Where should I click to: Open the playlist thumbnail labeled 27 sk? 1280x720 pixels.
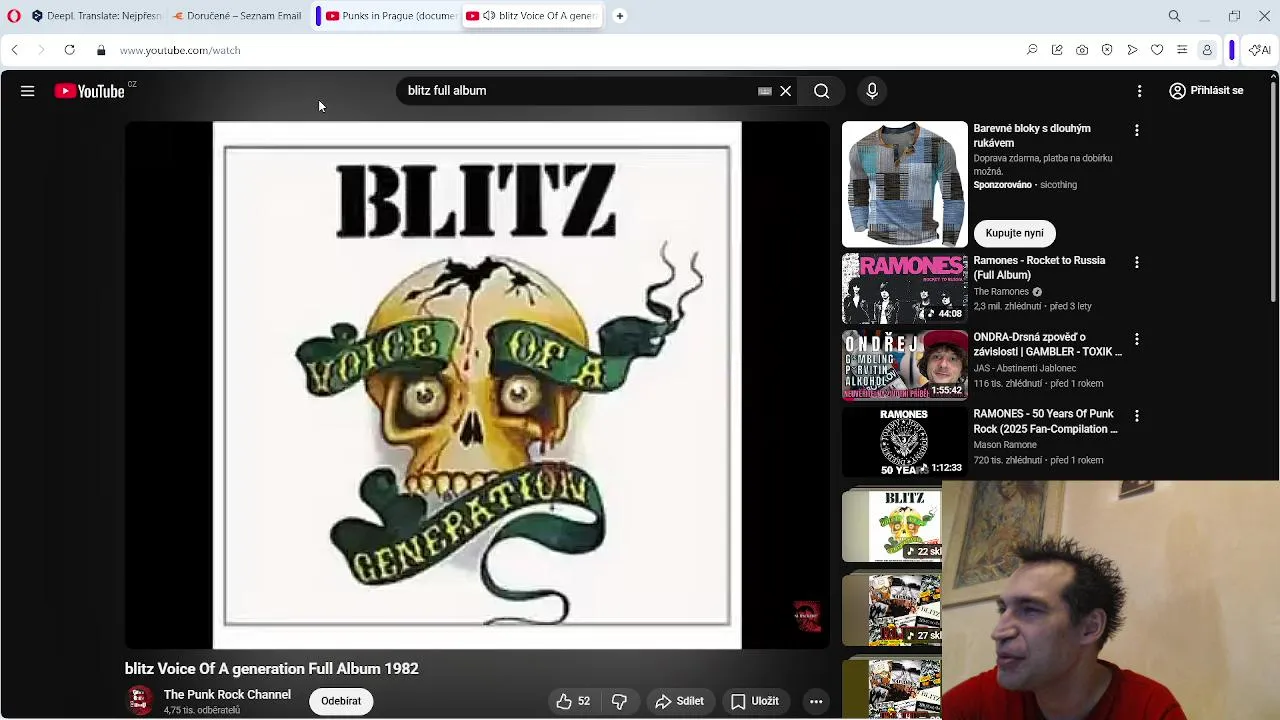click(892, 609)
